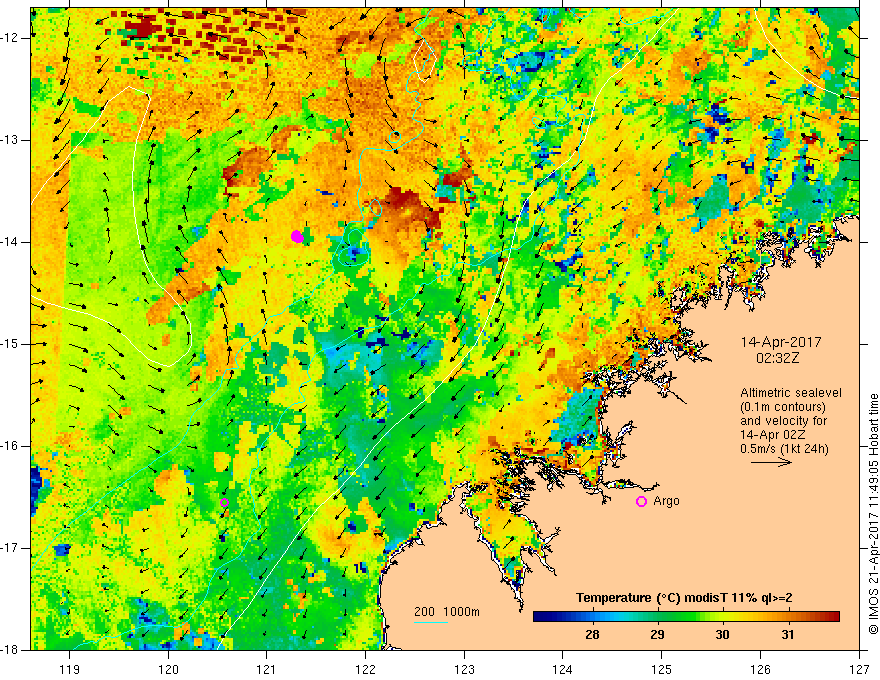880x680 pixels.
Task: Click the latitude label '-17'
Action: click(11, 548)
